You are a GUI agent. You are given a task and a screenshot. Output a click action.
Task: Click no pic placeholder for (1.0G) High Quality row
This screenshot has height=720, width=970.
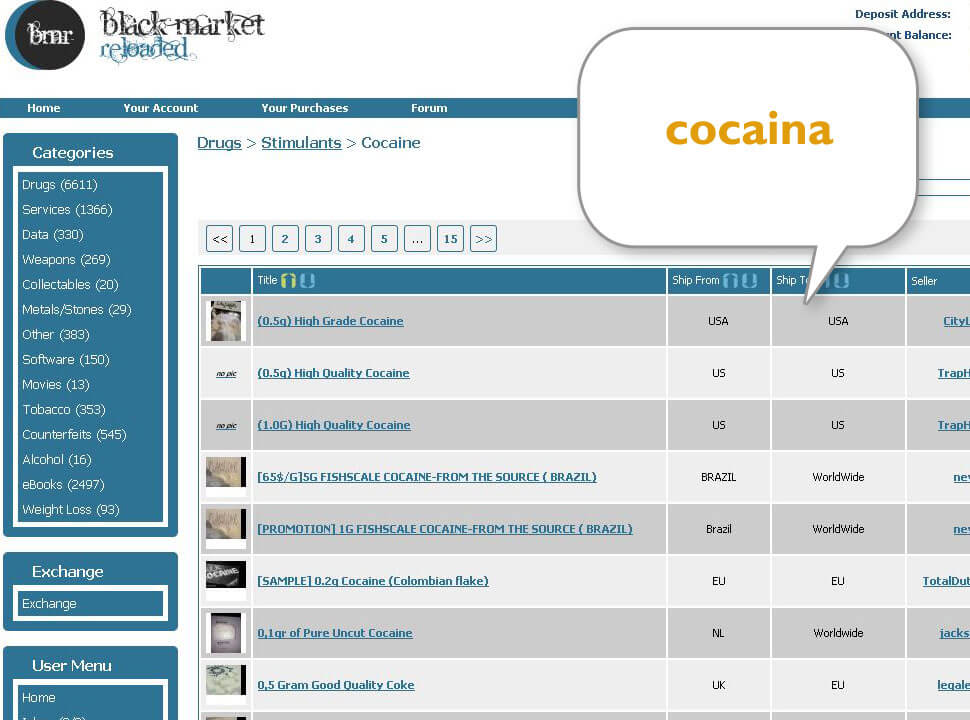226,426
